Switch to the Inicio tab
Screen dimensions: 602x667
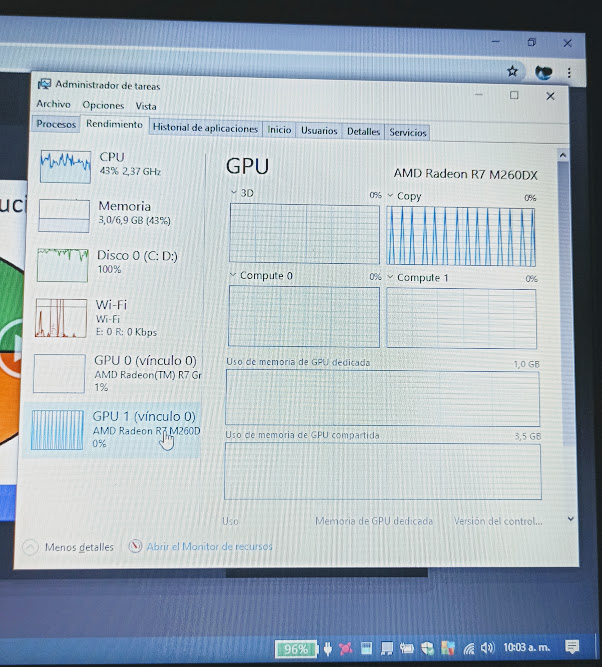[x=279, y=130]
